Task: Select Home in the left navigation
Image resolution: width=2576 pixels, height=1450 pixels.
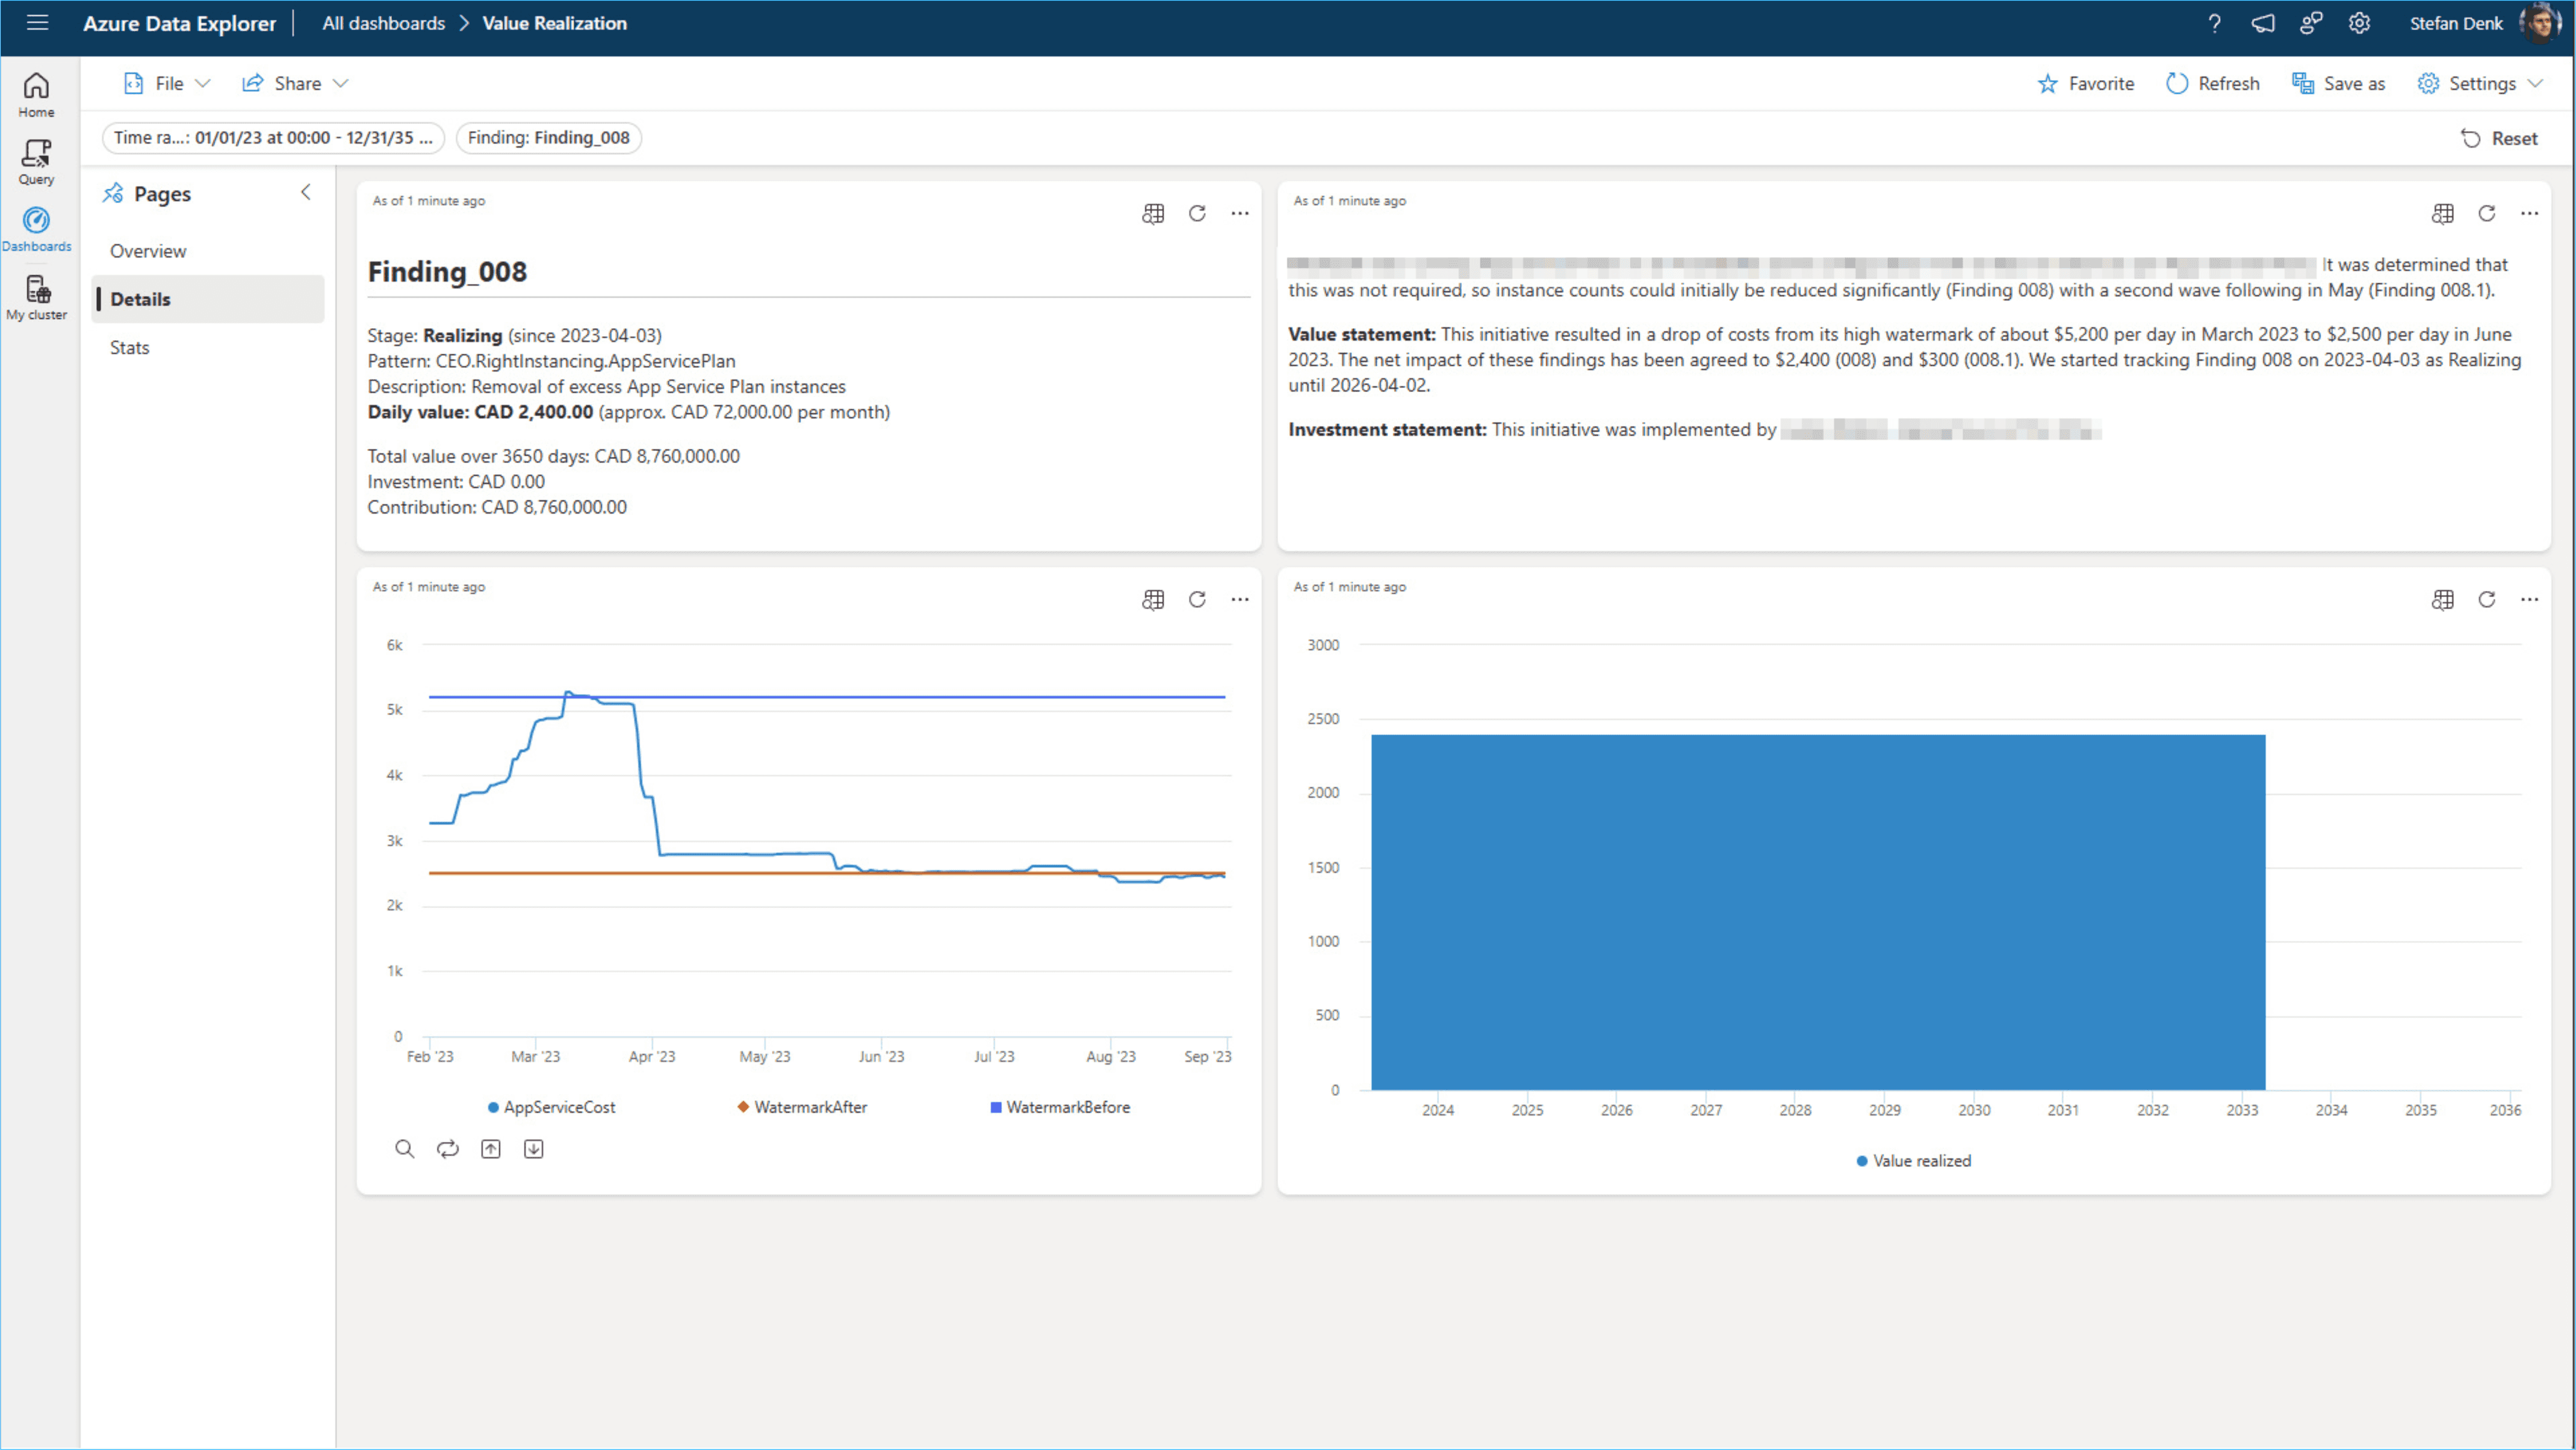Action: [36, 94]
